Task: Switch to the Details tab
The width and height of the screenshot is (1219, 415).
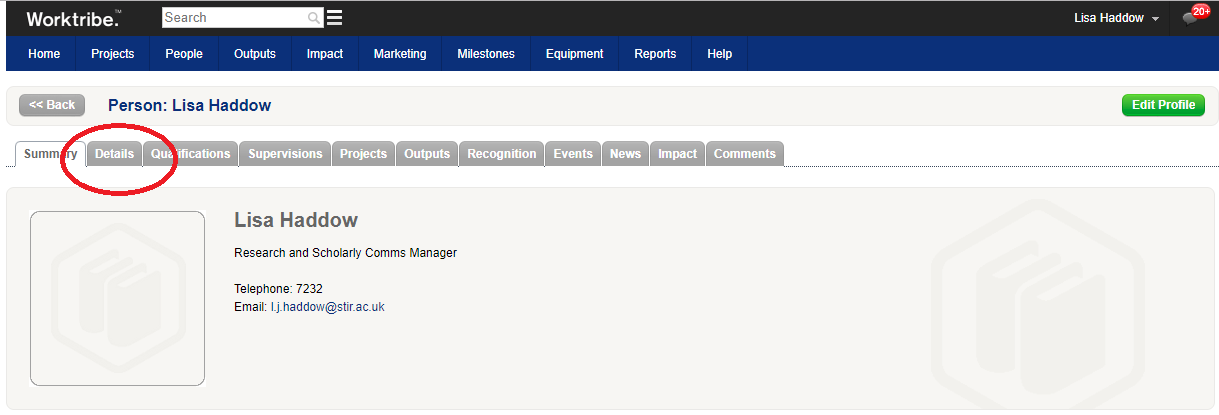Action: click(x=114, y=154)
